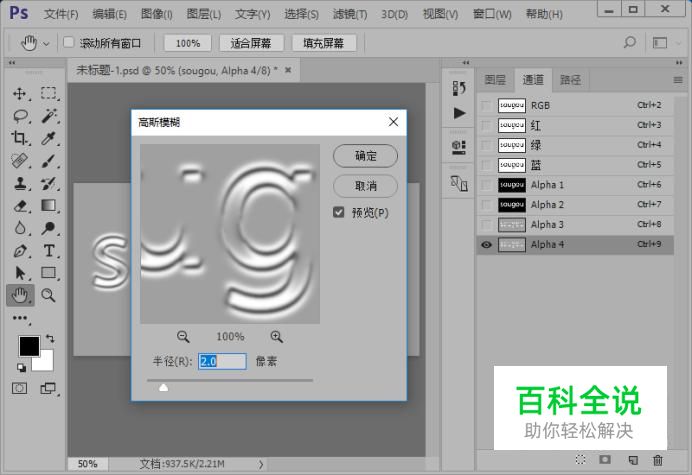Confirm Gaussian Blur with 确定
The image size is (692, 475).
(365, 156)
